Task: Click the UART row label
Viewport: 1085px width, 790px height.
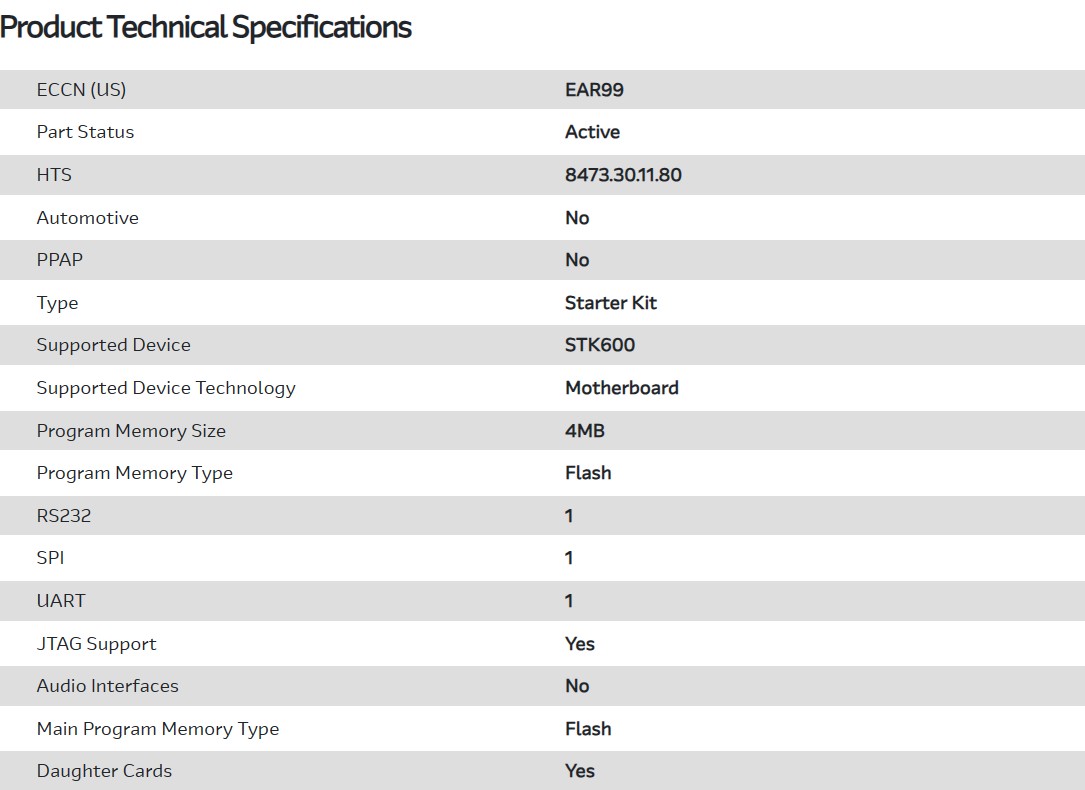Action: click(x=61, y=601)
